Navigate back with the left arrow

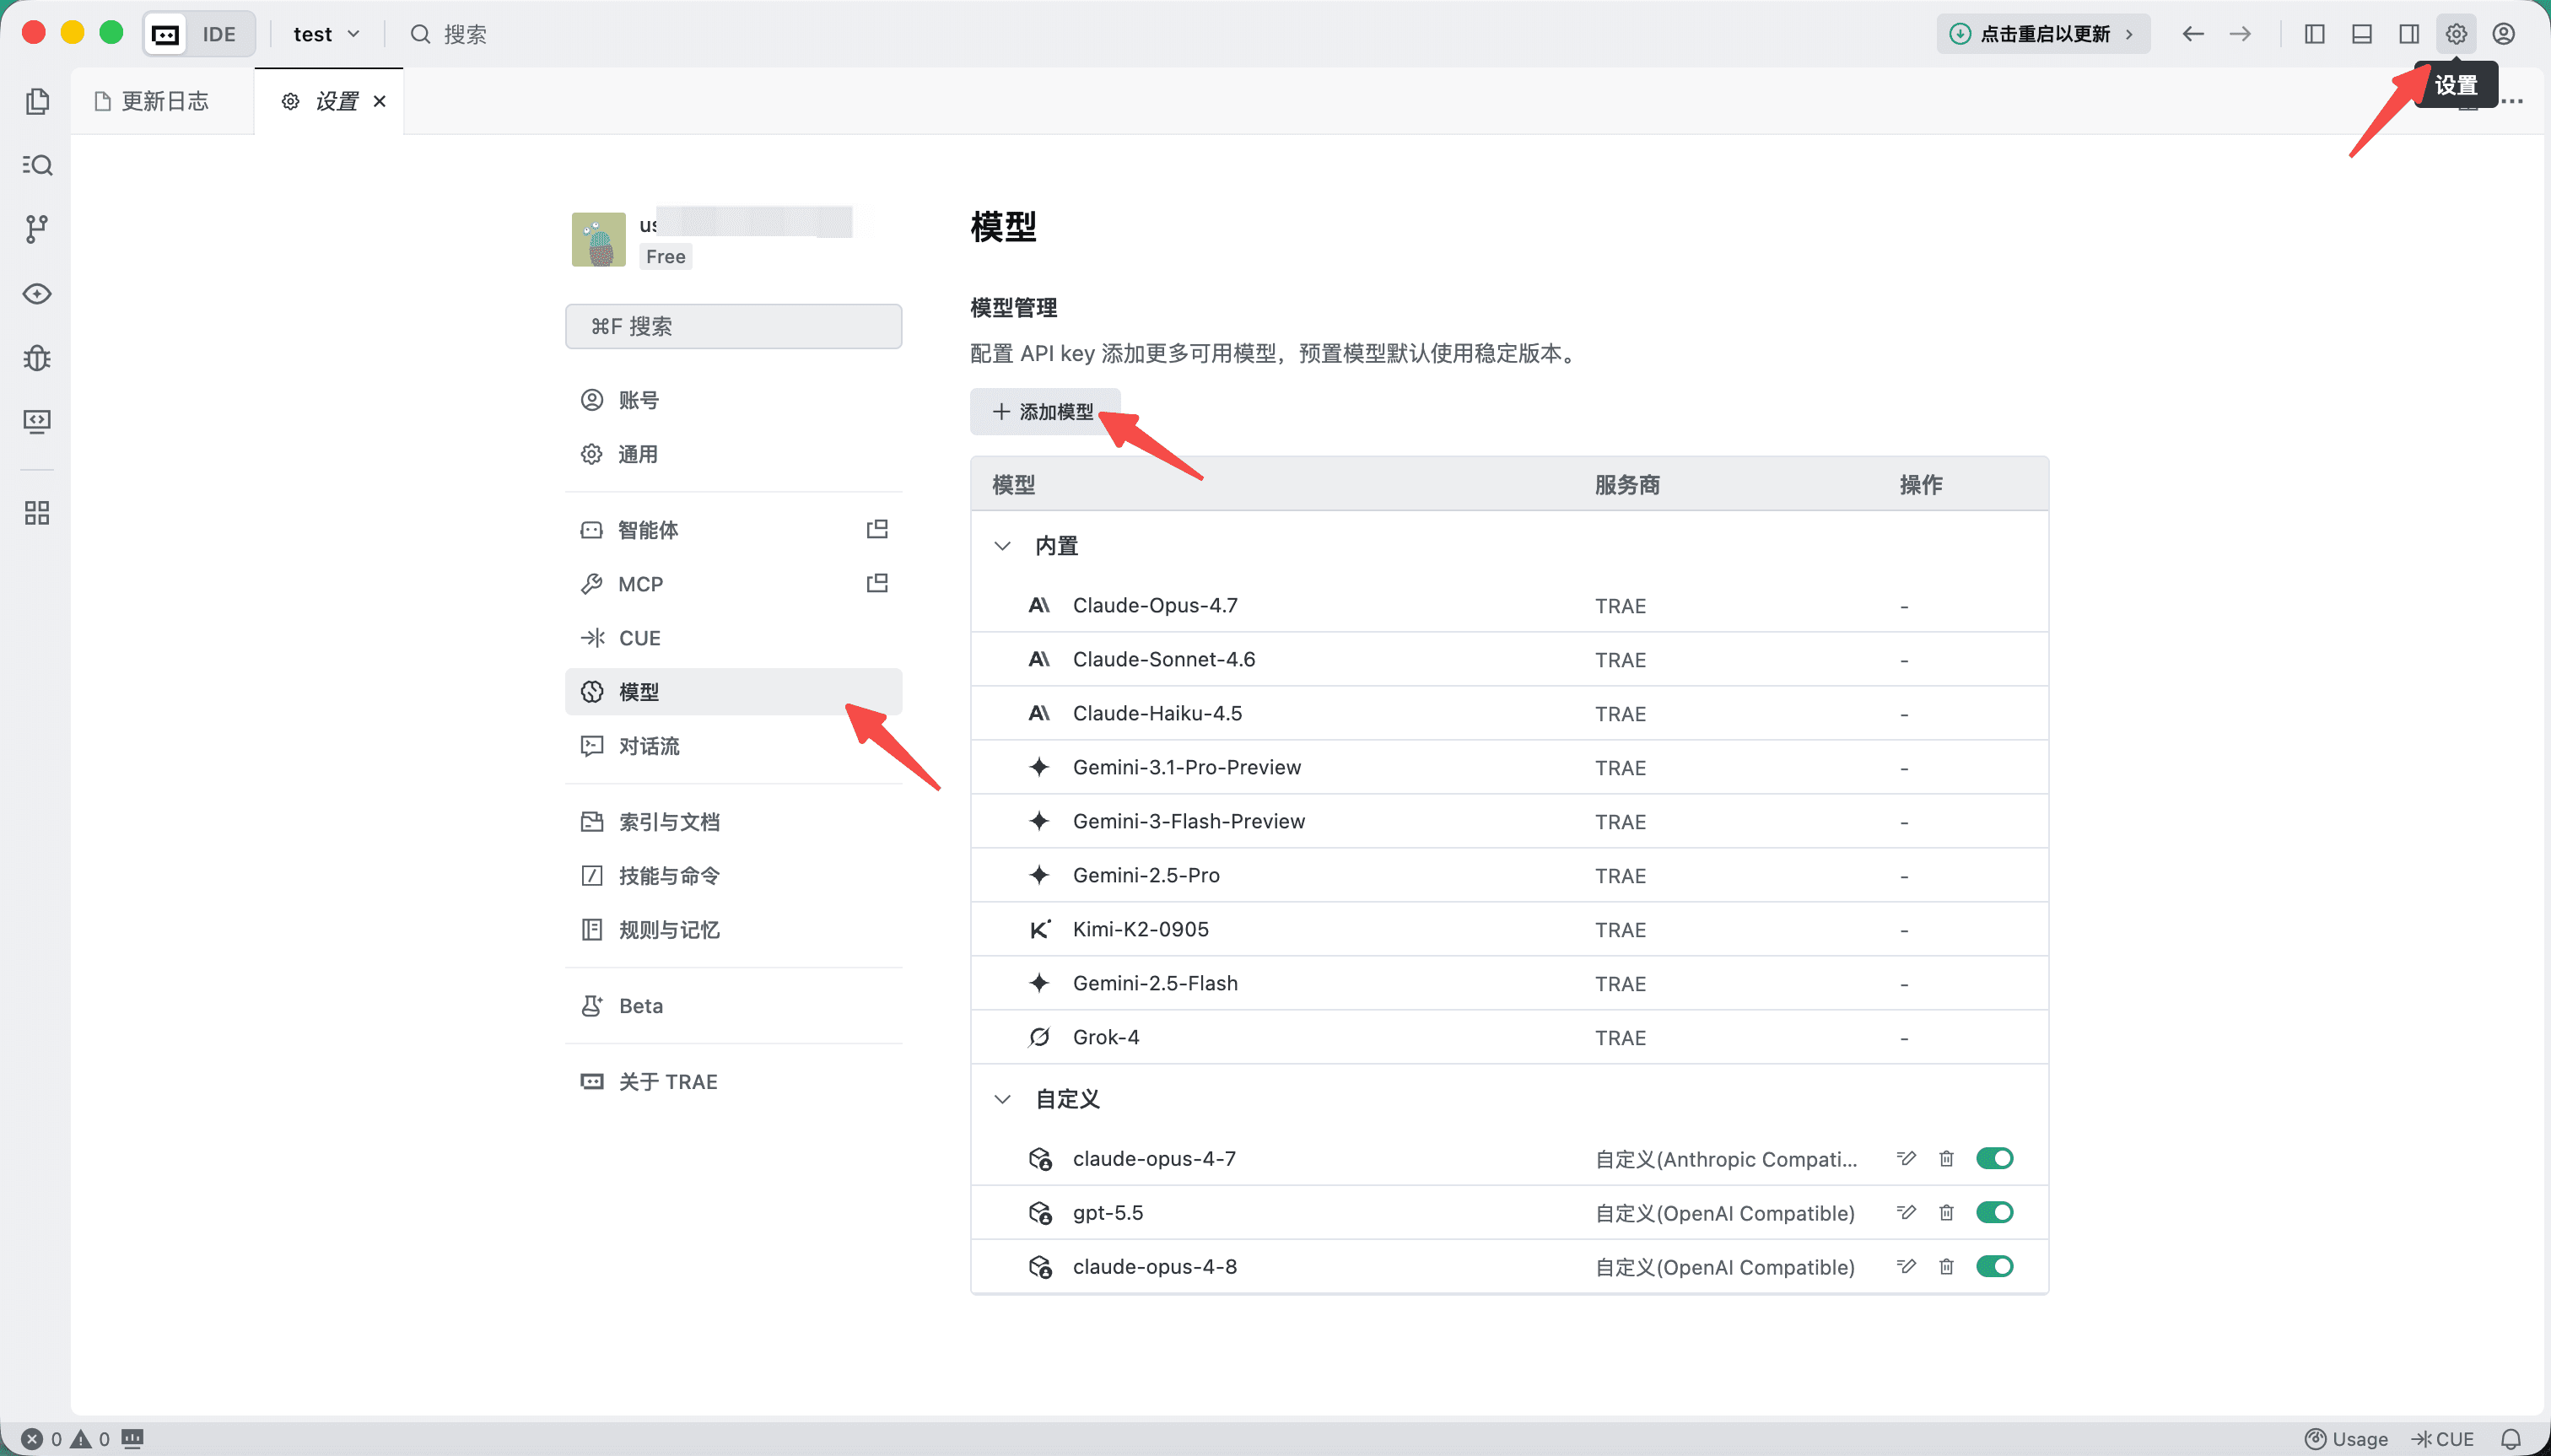pos(2193,34)
